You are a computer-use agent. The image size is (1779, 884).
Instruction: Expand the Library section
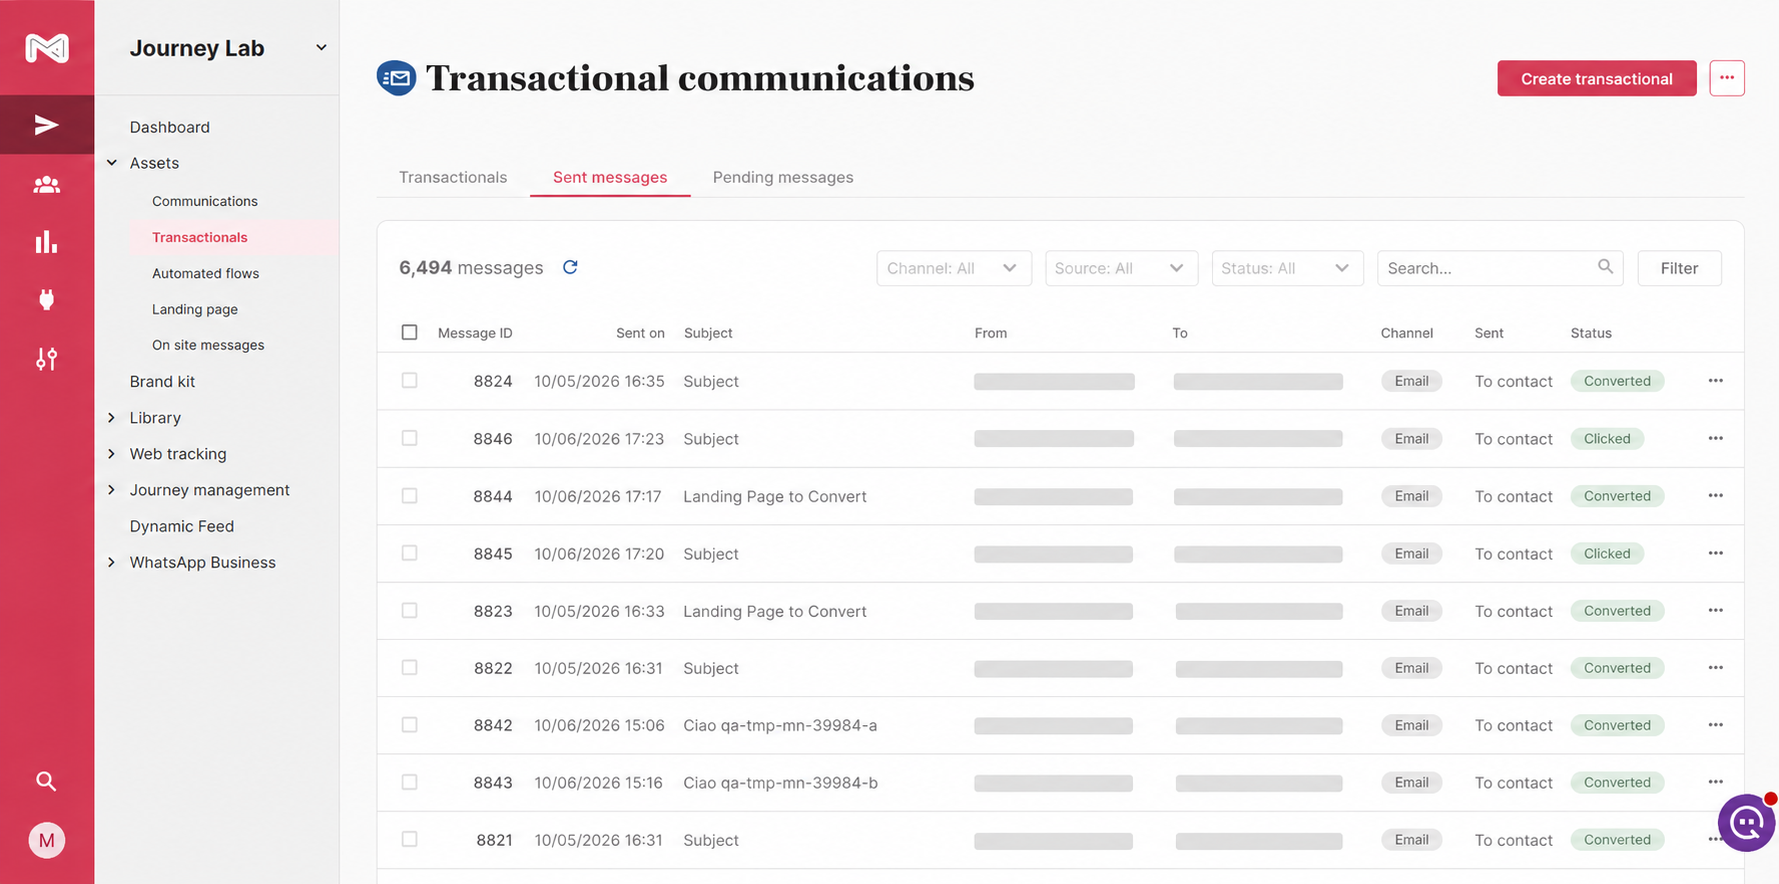[x=112, y=418]
